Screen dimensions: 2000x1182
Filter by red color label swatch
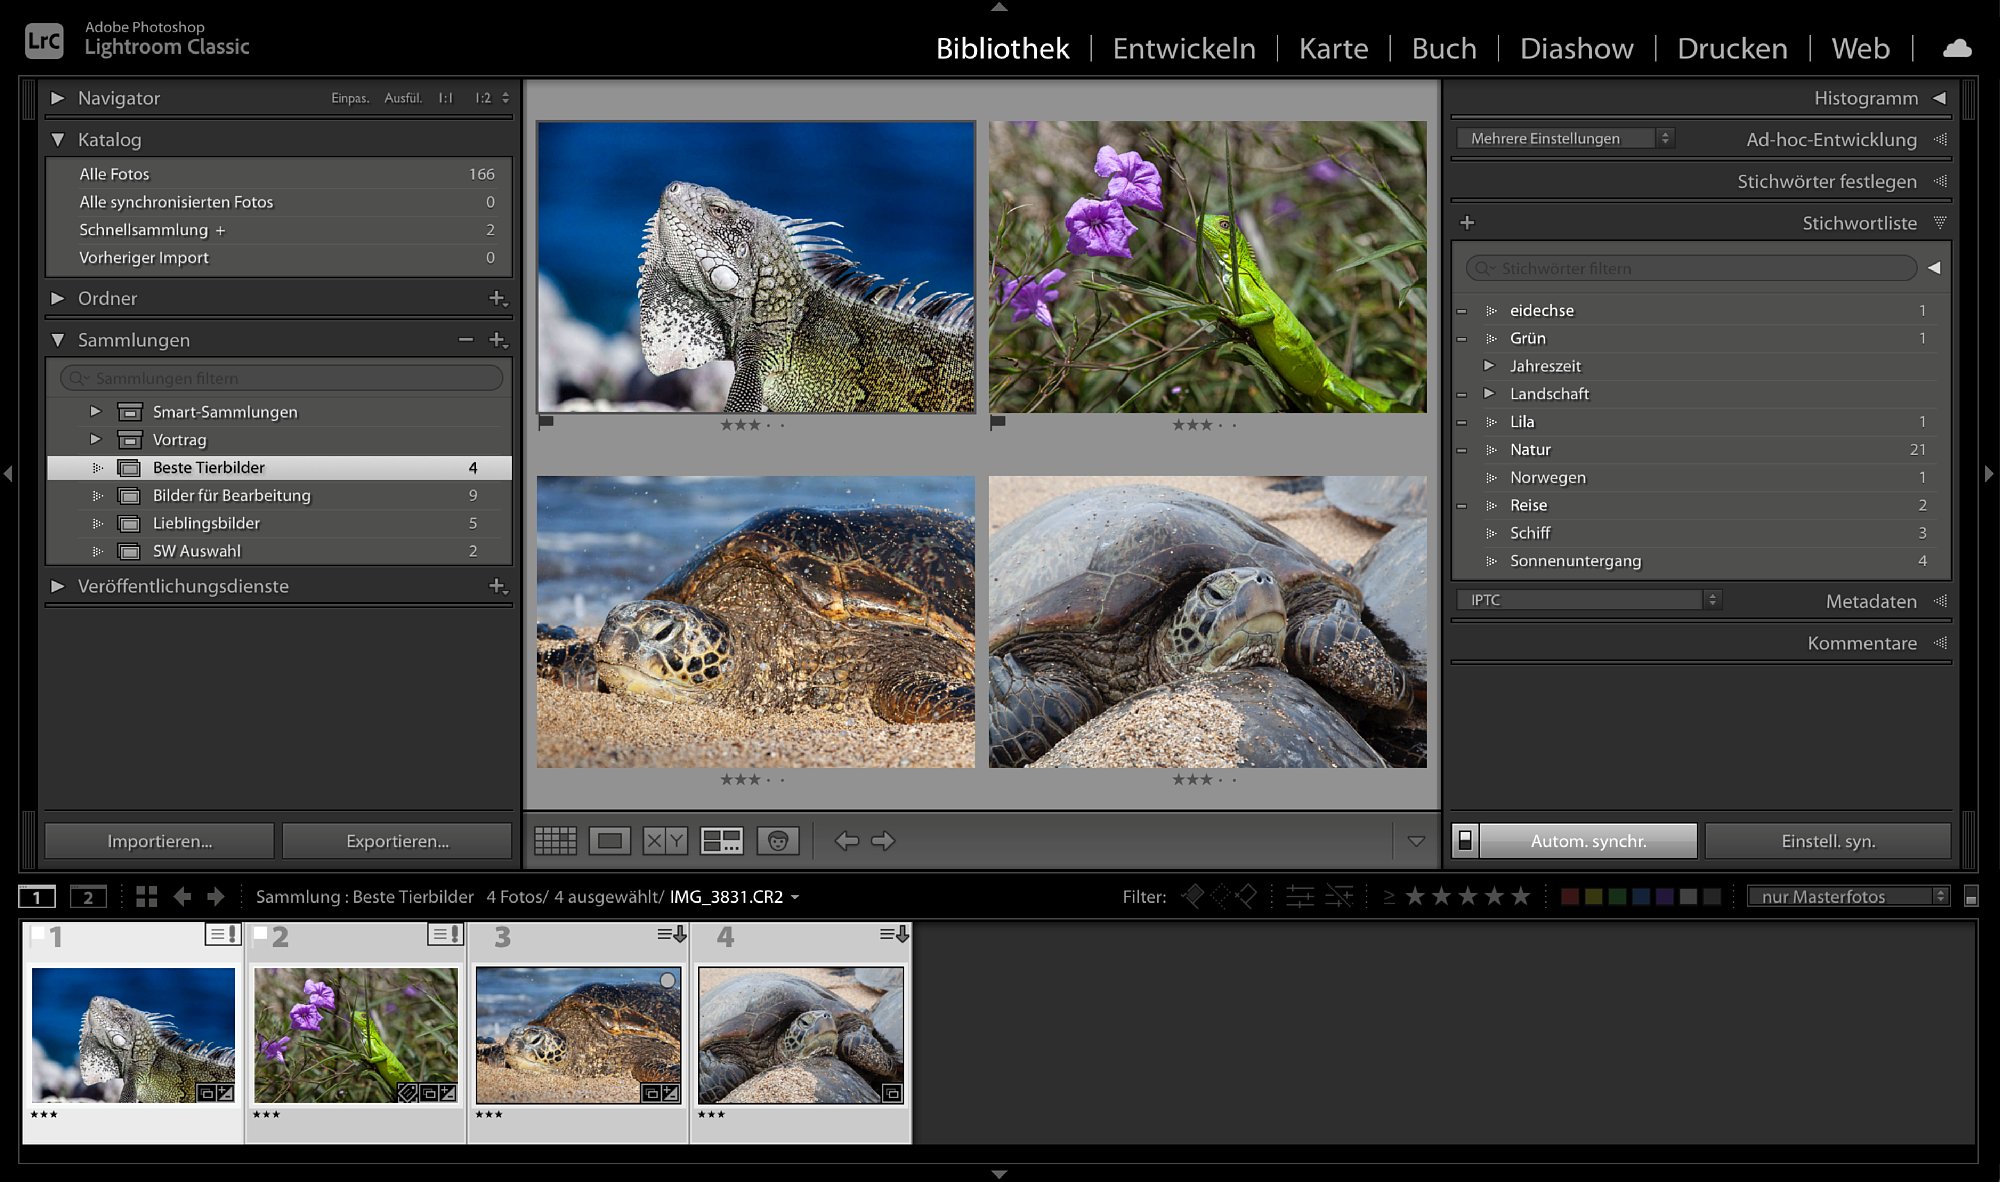pyautogui.click(x=1570, y=897)
